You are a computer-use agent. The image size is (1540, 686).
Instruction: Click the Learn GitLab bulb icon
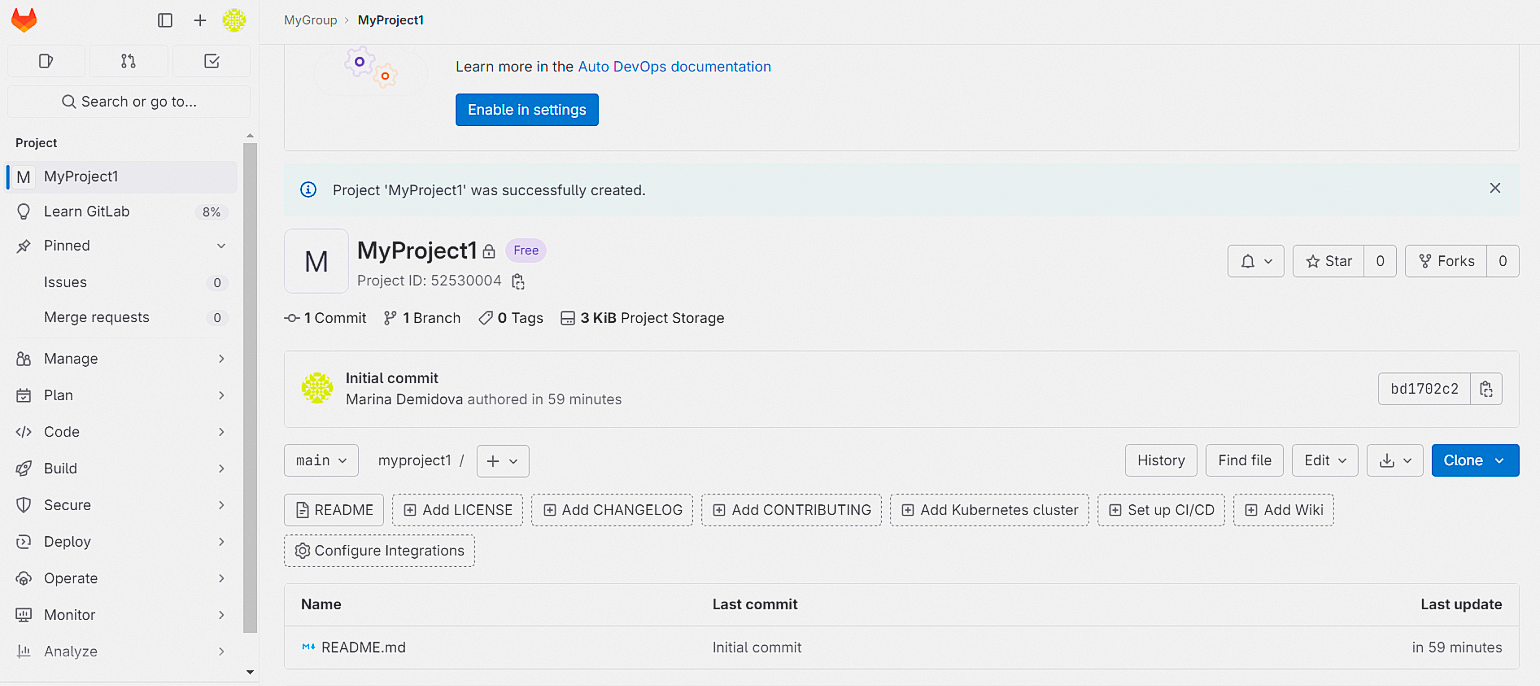click(24, 211)
